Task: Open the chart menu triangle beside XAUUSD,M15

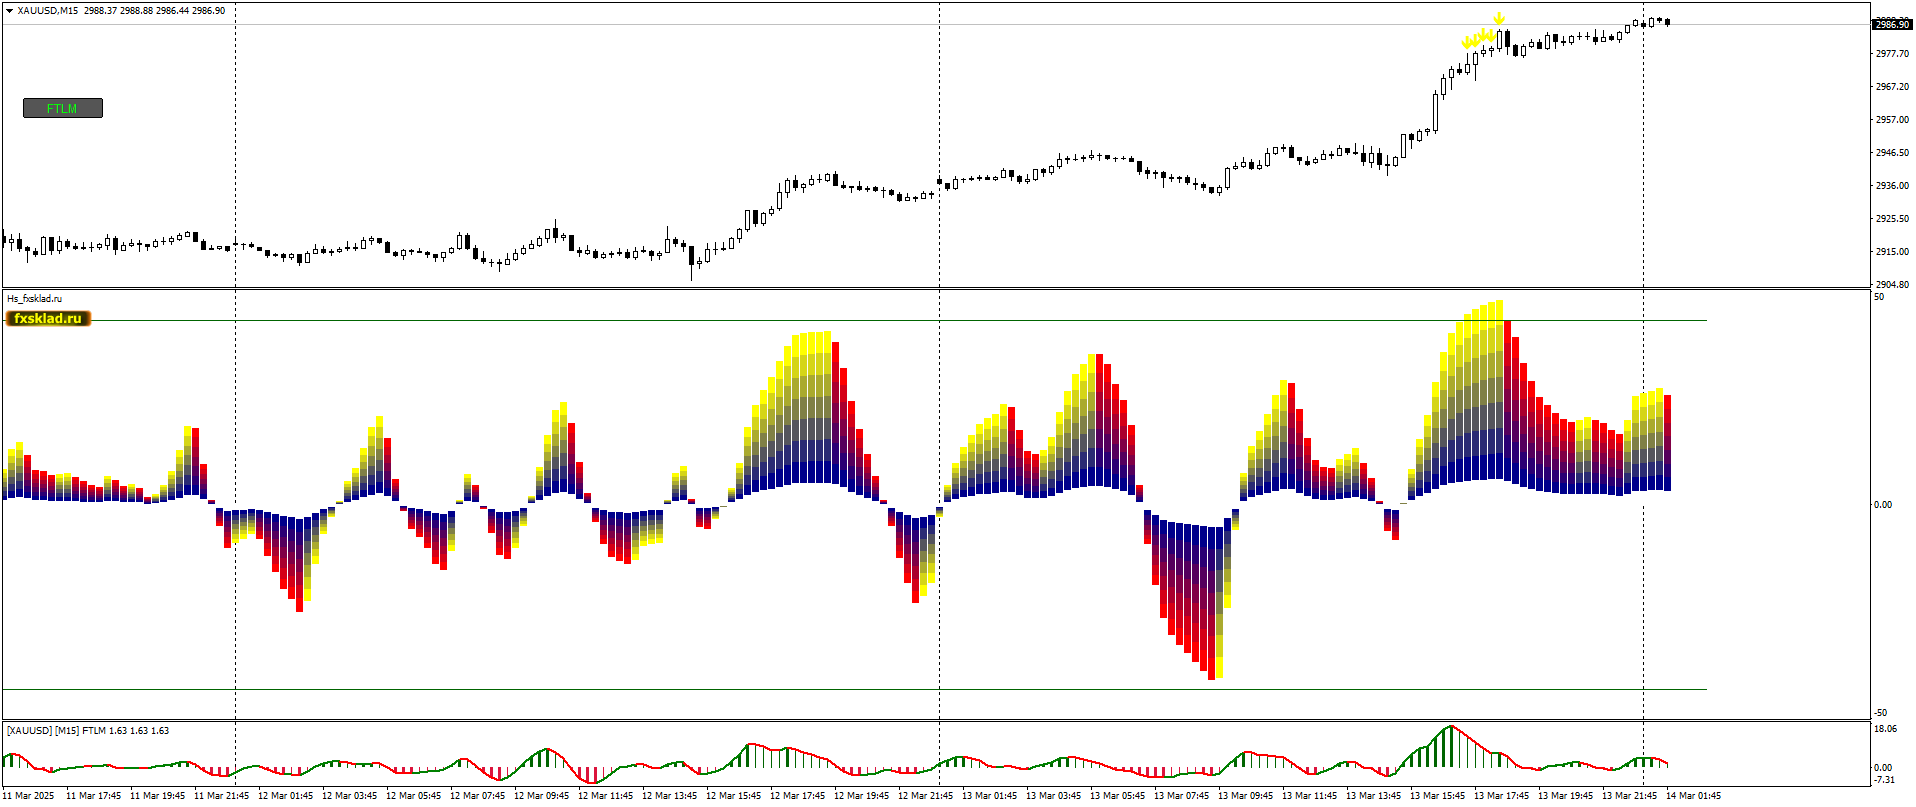Action: [x=10, y=10]
